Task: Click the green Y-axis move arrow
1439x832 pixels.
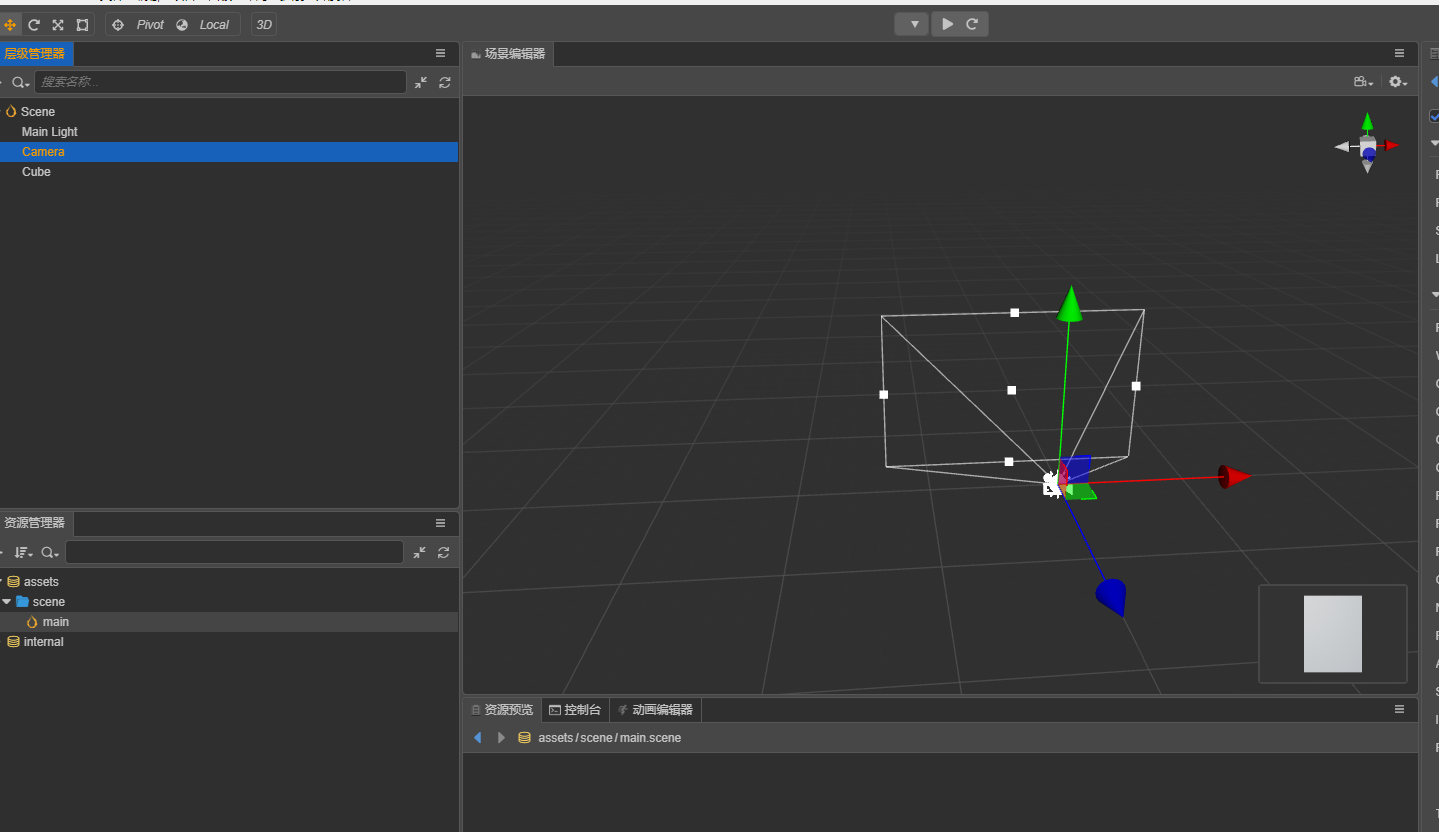Action: click(x=1071, y=305)
